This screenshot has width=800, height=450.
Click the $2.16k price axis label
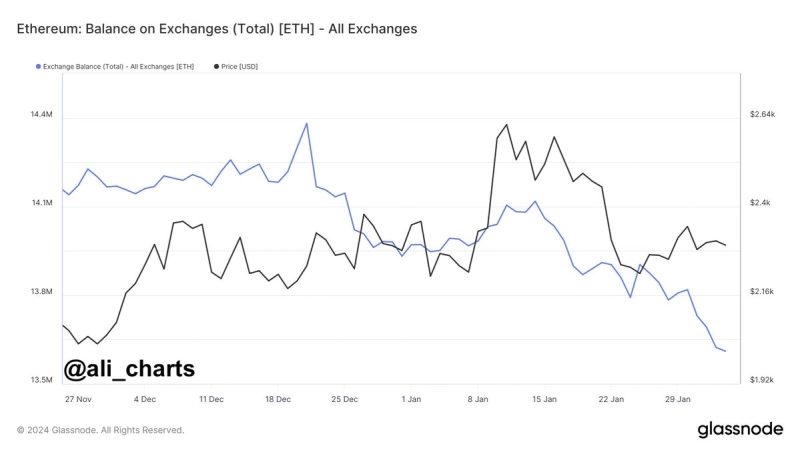(x=763, y=292)
